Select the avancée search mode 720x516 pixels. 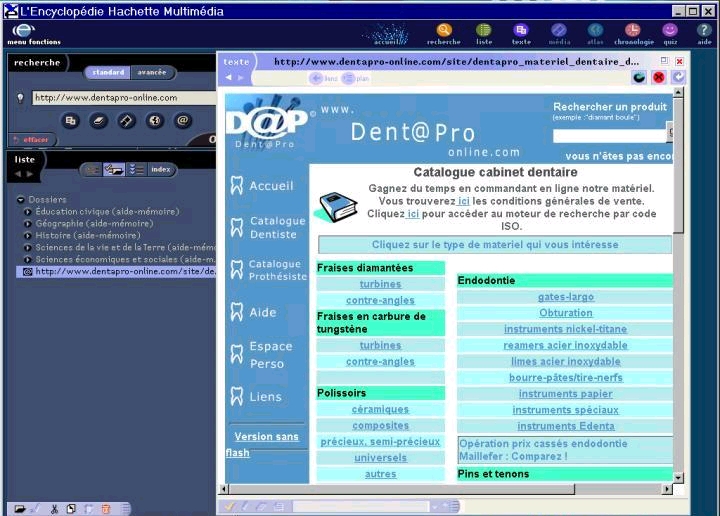click(x=152, y=73)
